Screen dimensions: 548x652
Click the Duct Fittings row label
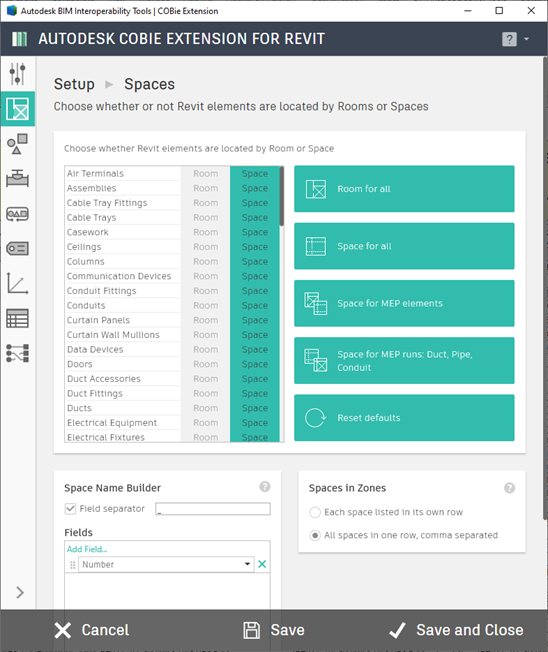click(95, 393)
